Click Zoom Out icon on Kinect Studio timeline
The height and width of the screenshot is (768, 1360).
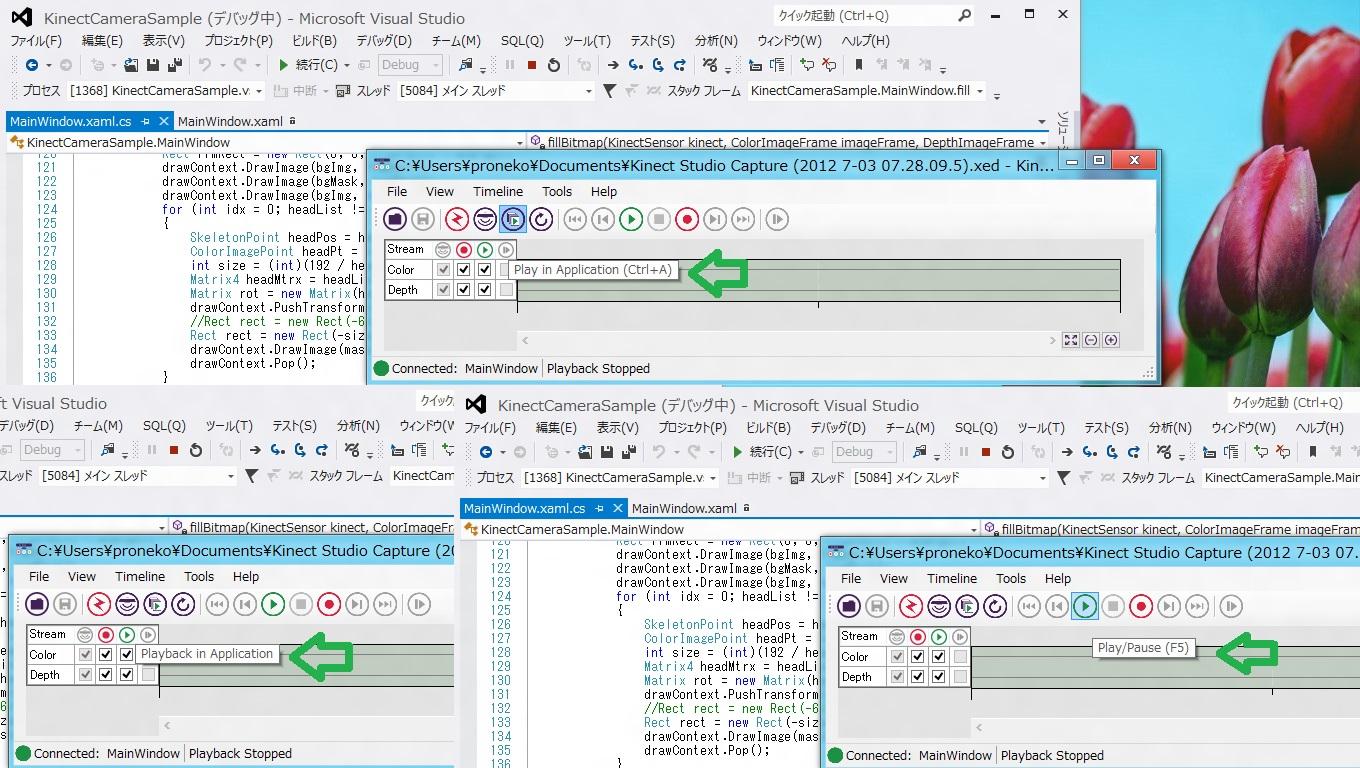1091,340
